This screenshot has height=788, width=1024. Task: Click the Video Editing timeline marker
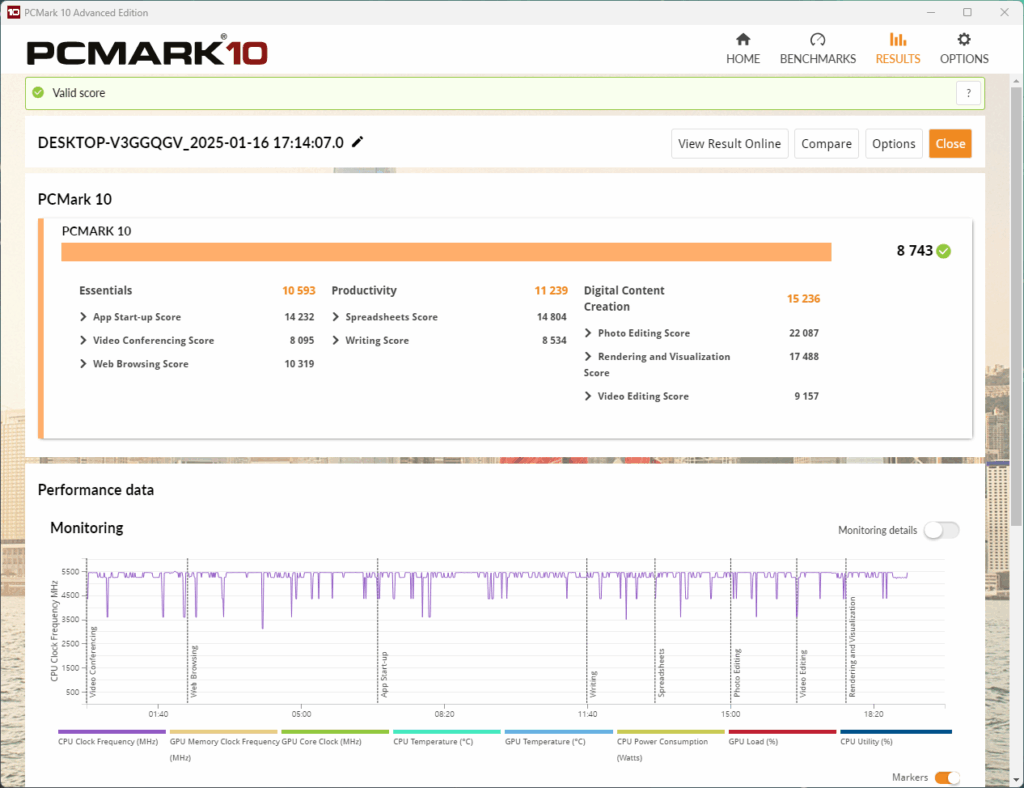[803, 673]
